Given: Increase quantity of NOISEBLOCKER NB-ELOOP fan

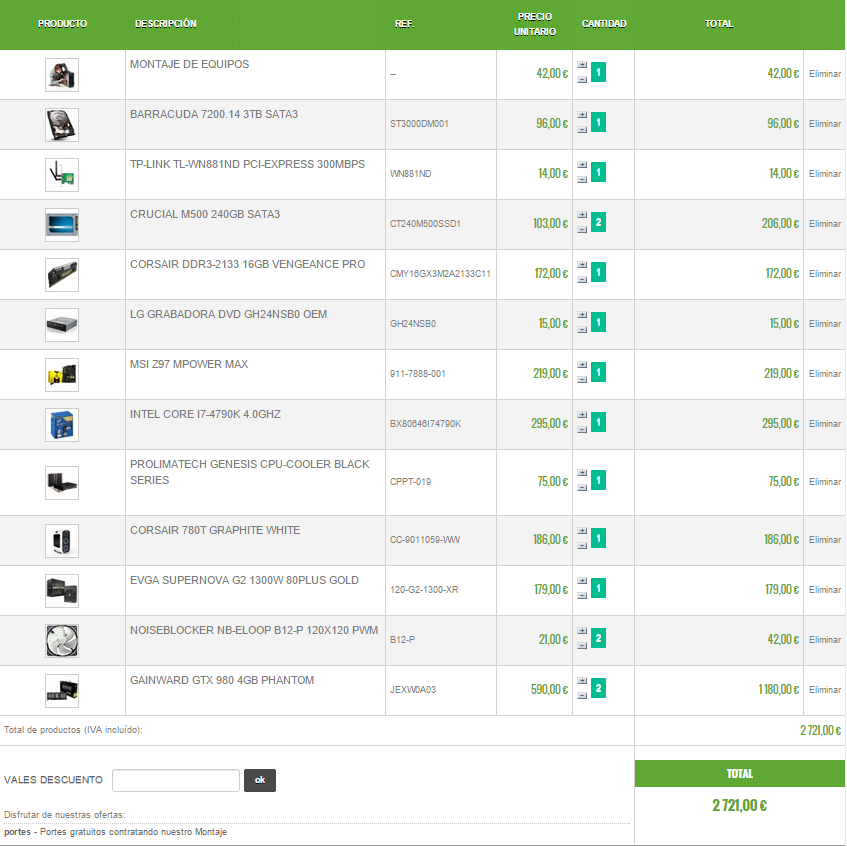Looking at the screenshot, I should click(x=582, y=631).
